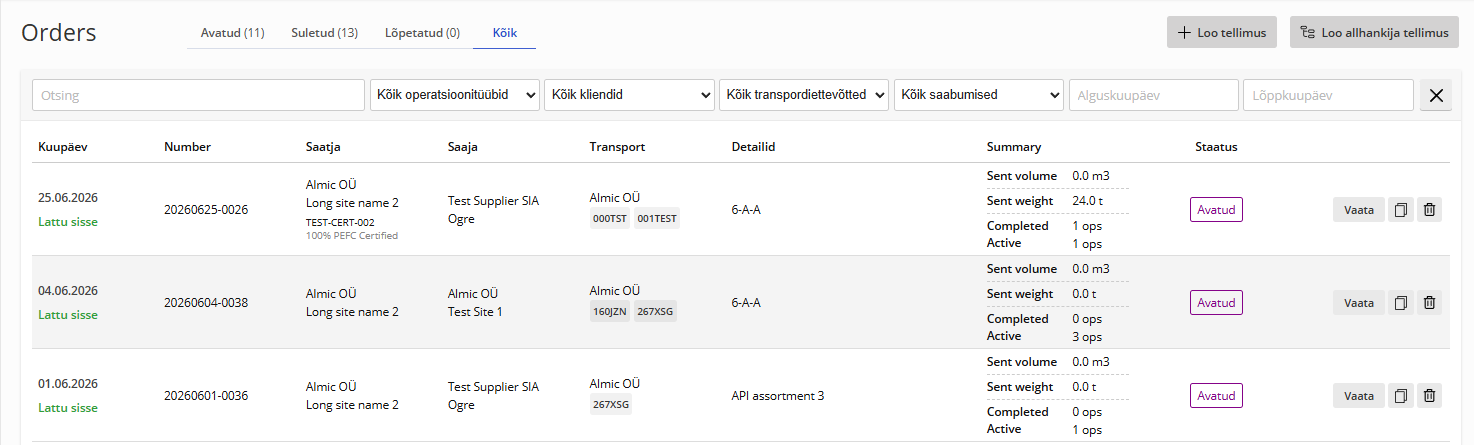1474x445 pixels.
Task: Open the Suletud (13) tab
Action: click(324, 33)
